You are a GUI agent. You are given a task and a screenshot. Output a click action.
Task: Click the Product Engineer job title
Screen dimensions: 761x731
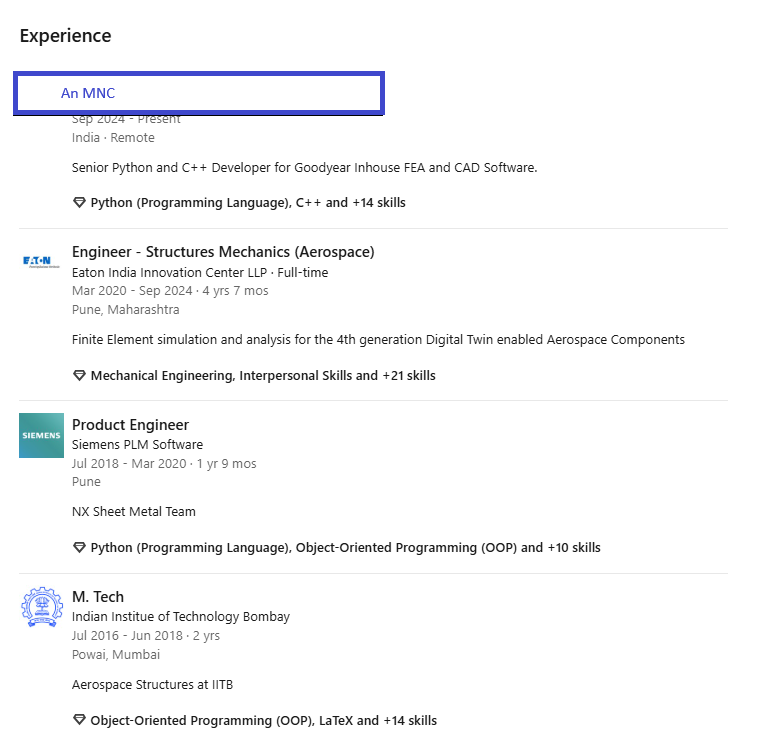click(130, 425)
